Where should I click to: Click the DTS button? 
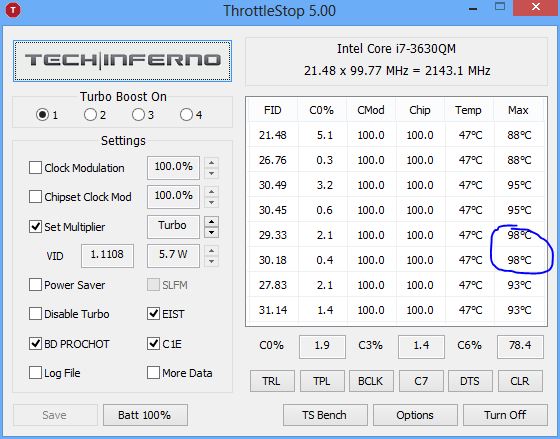(x=470, y=381)
